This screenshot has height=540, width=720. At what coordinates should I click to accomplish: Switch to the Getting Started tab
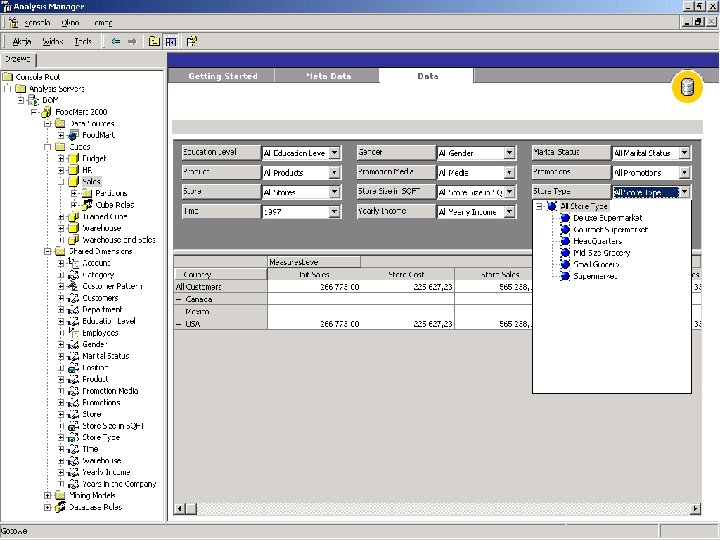[x=223, y=76]
